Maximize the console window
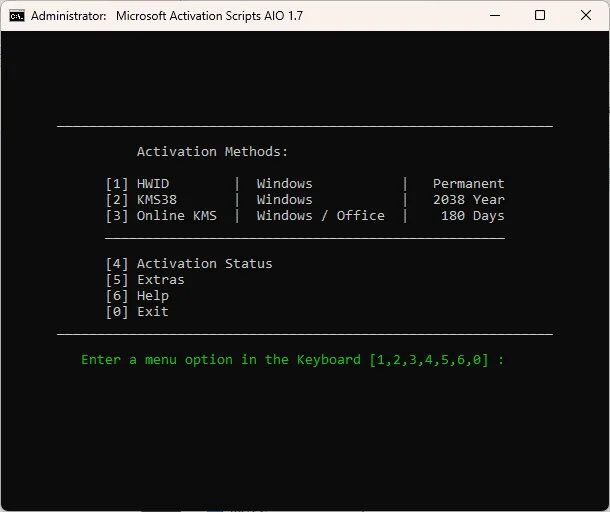The height and width of the screenshot is (512, 610). click(x=540, y=16)
